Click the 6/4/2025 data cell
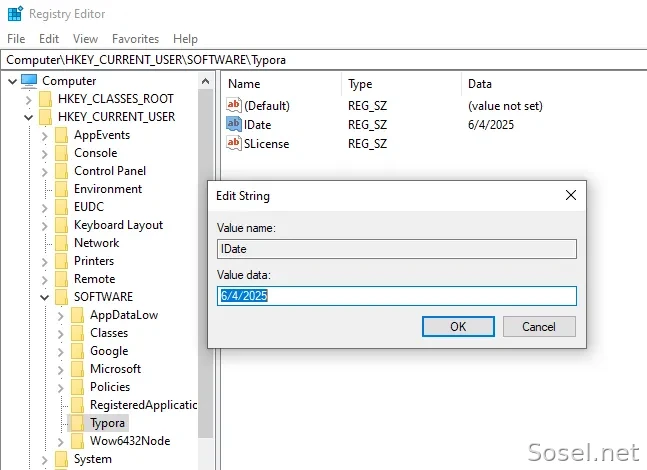 click(x=491, y=125)
